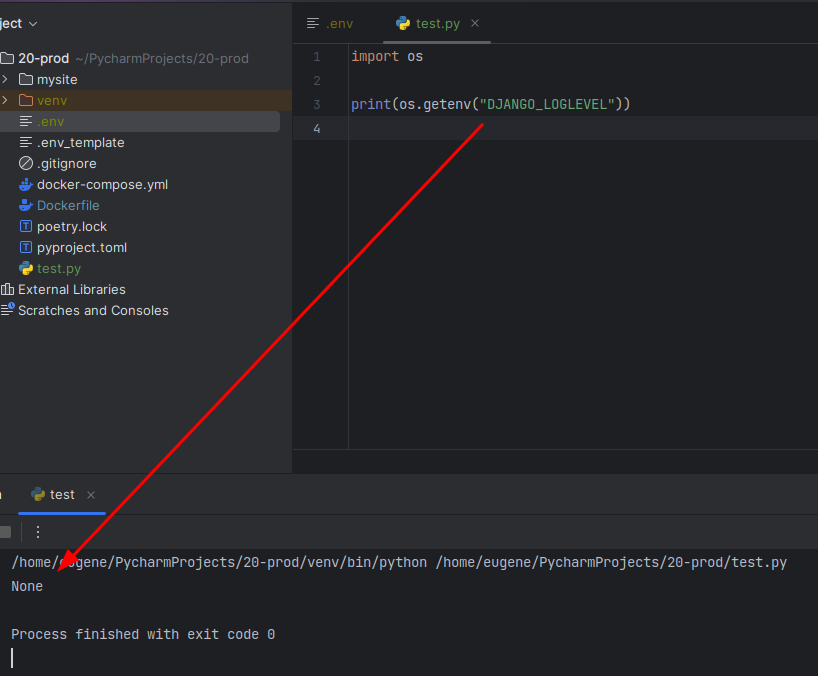Click the test.py Python icon in tree
The height and width of the screenshot is (676, 818).
pyautogui.click(x=26, y=268)
